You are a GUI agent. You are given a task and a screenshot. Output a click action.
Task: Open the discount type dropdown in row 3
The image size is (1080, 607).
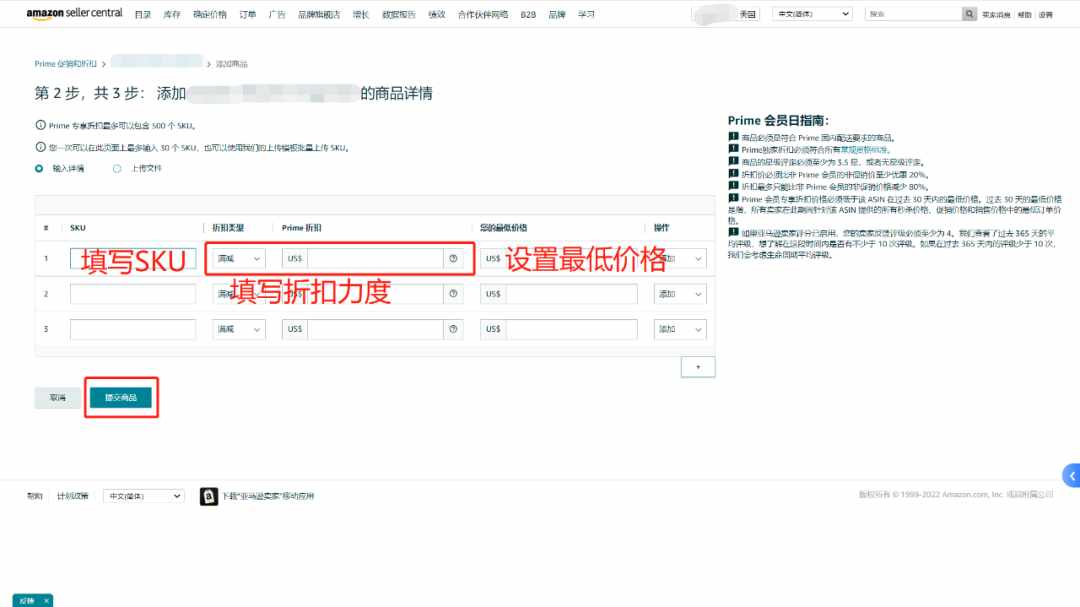point(238,329)
